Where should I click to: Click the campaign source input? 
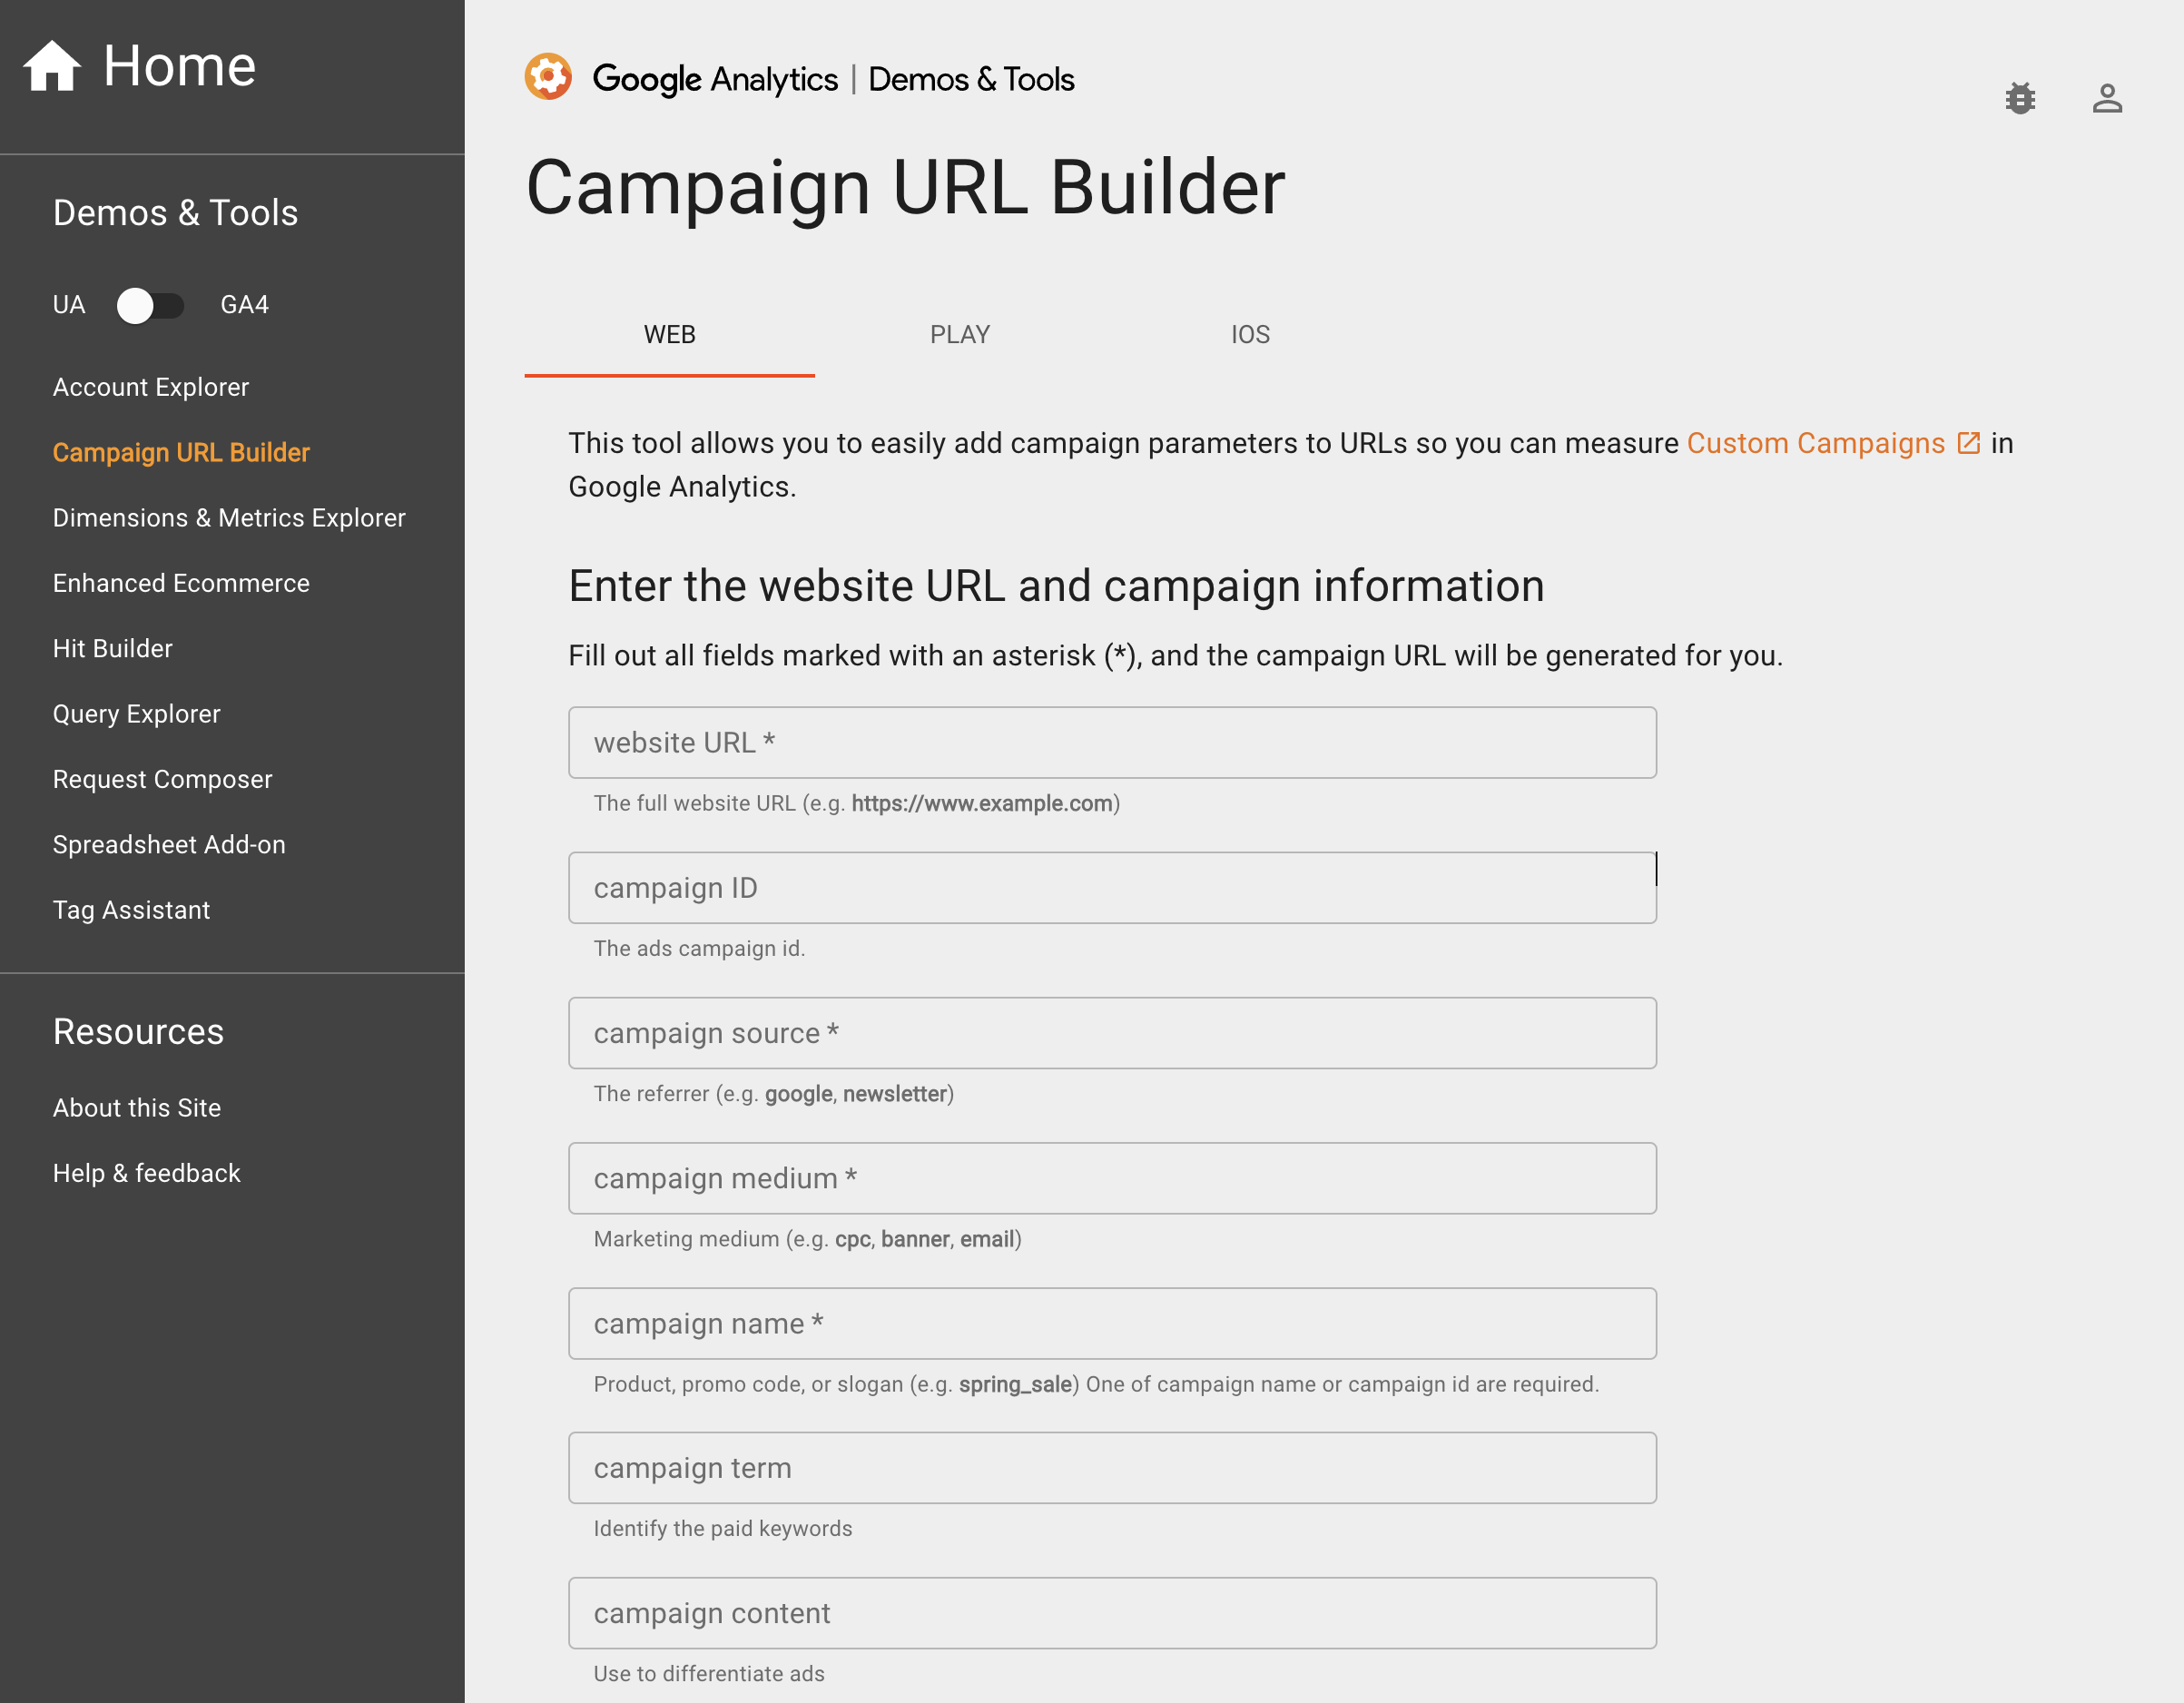[1112, 1033]
